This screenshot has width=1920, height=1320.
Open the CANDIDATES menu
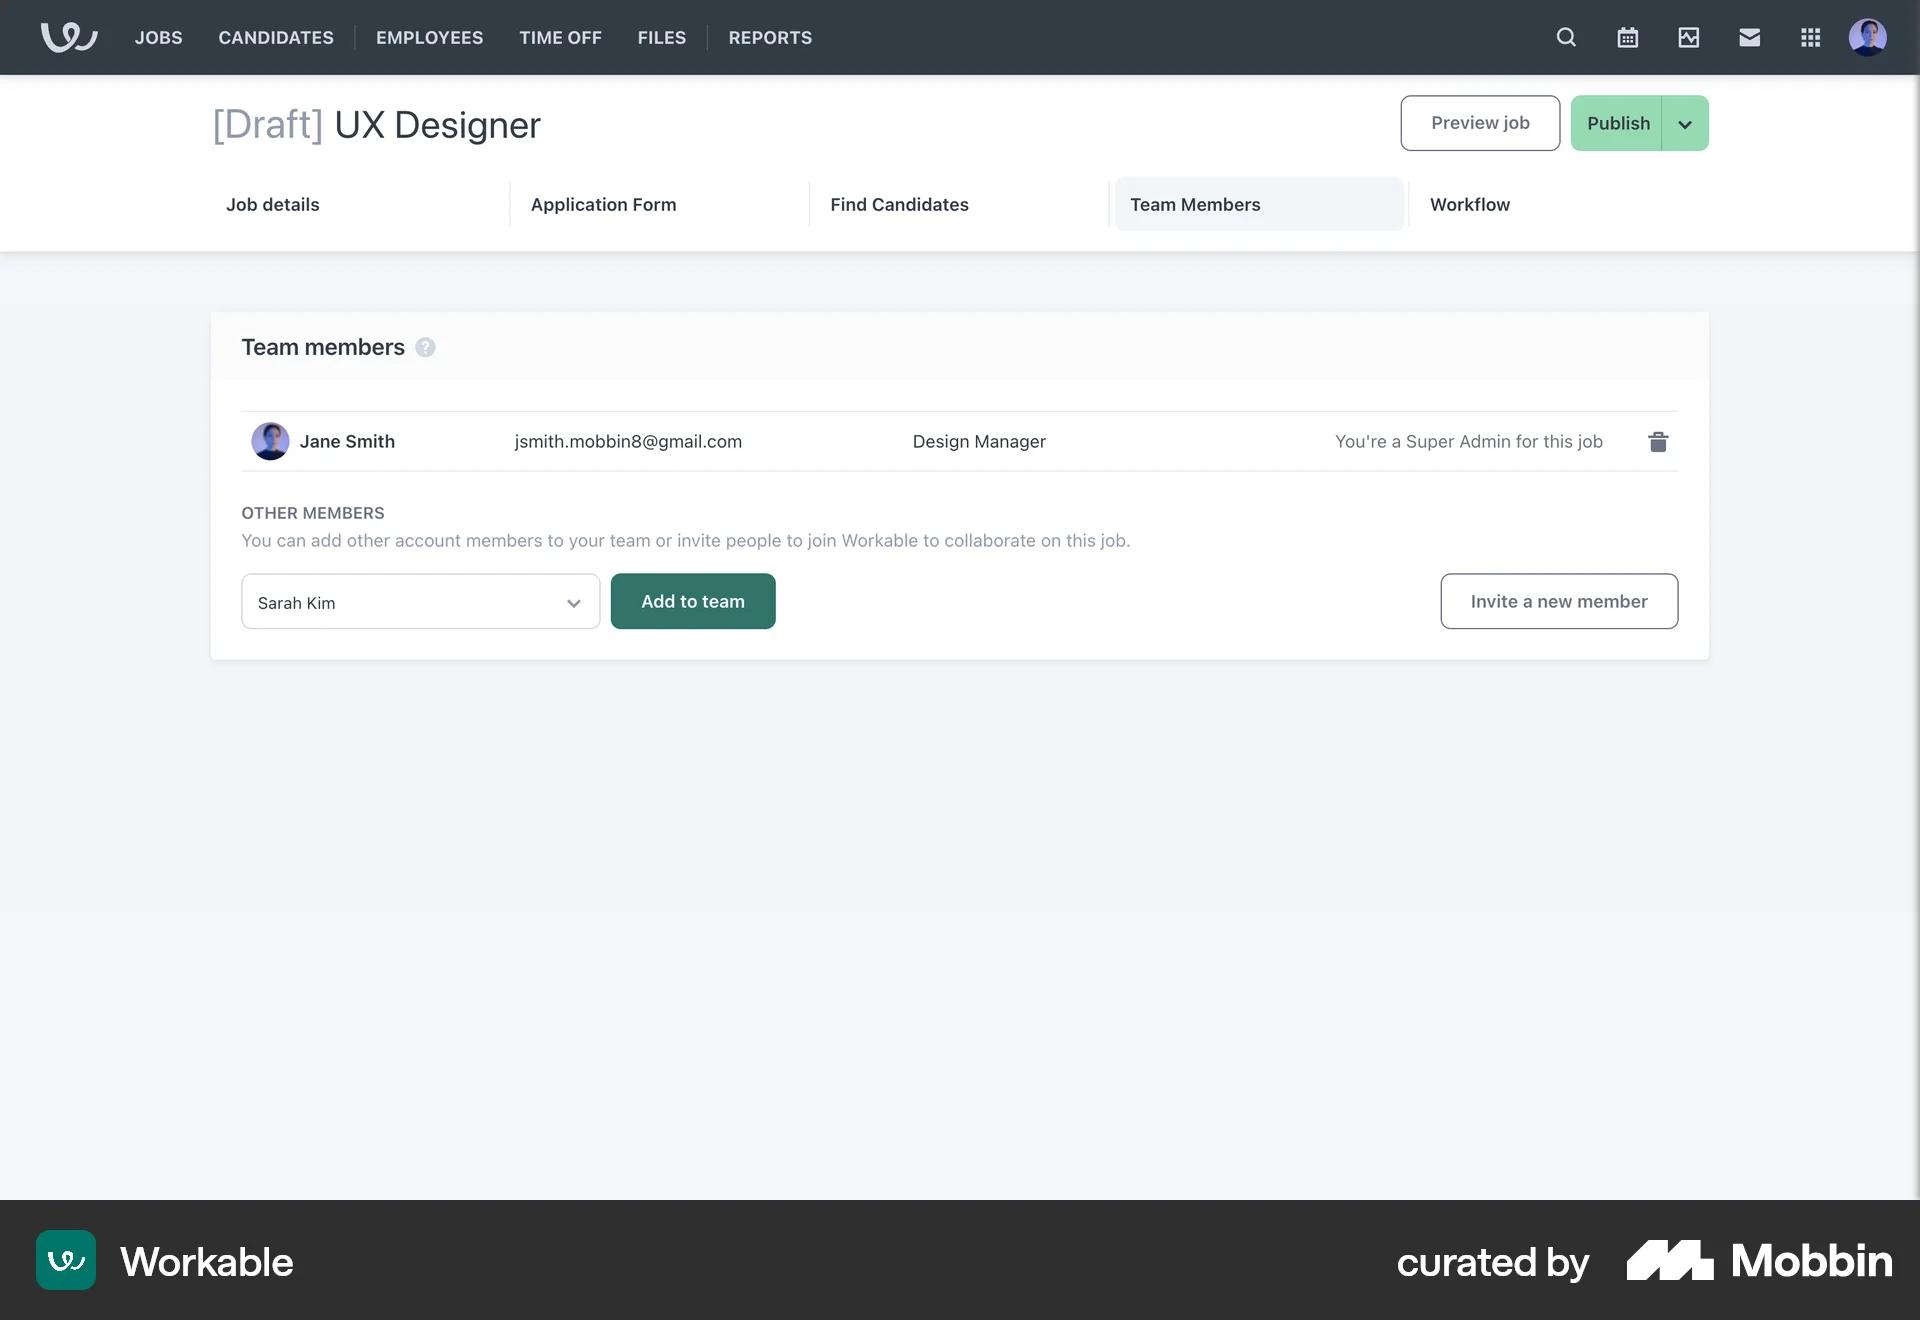[x=275, y=37]
